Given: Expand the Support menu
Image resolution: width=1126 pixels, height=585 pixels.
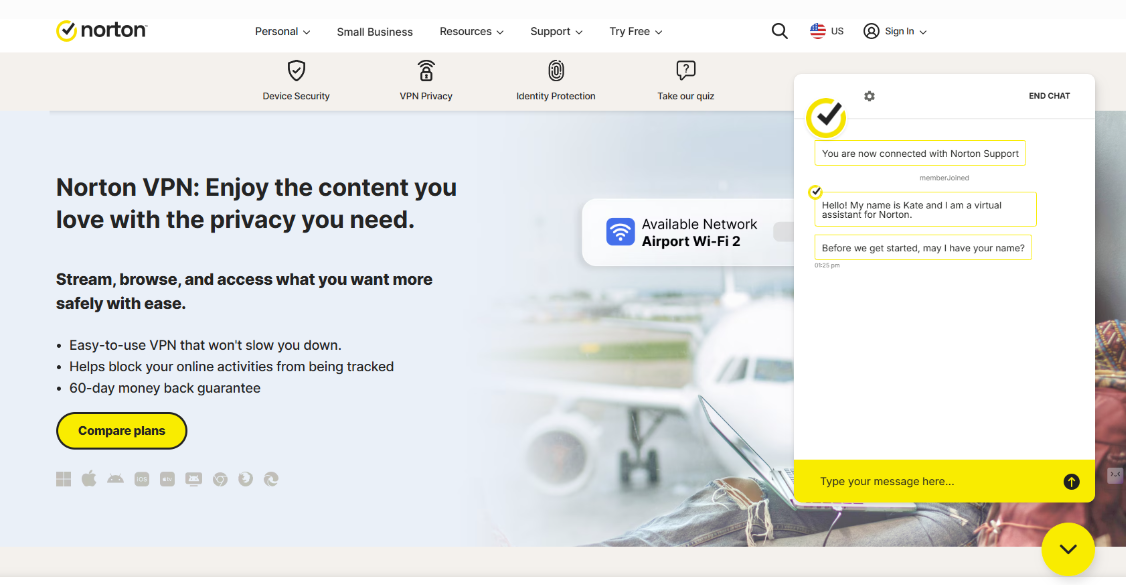Looking at the screenshot, I should click(x=556, y=32).
